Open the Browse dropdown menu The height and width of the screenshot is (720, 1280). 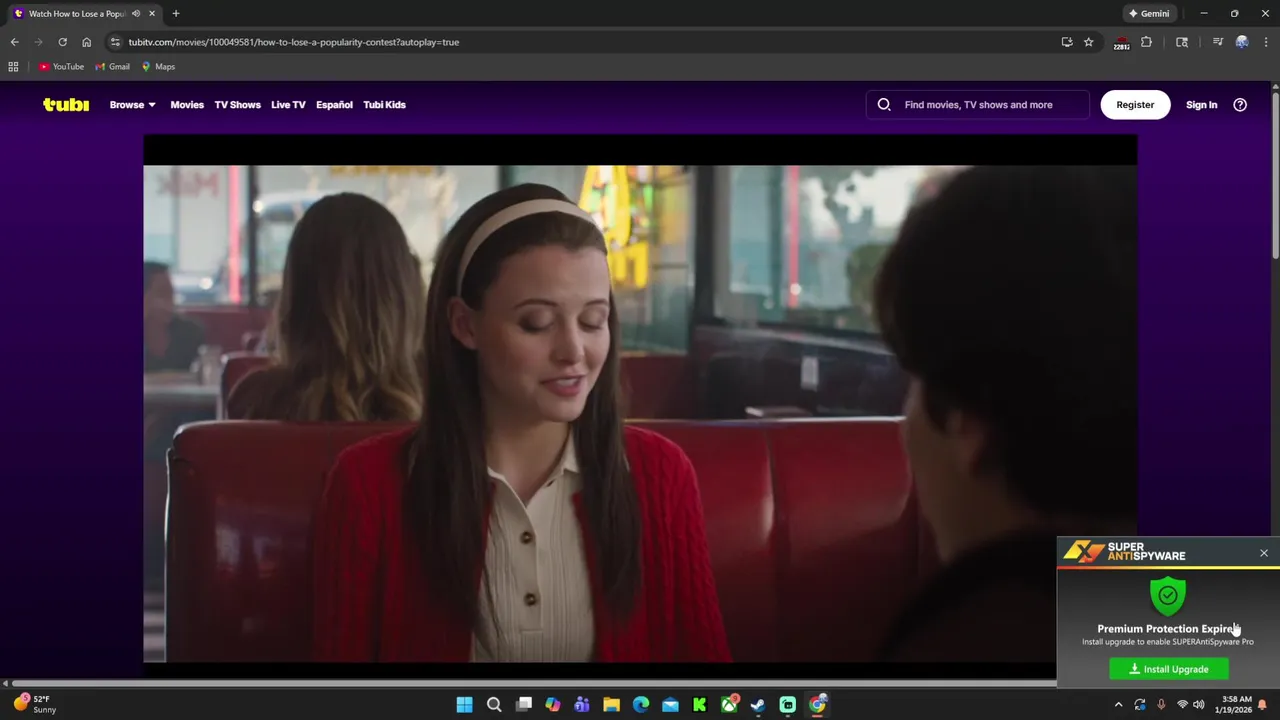(132, 104)
